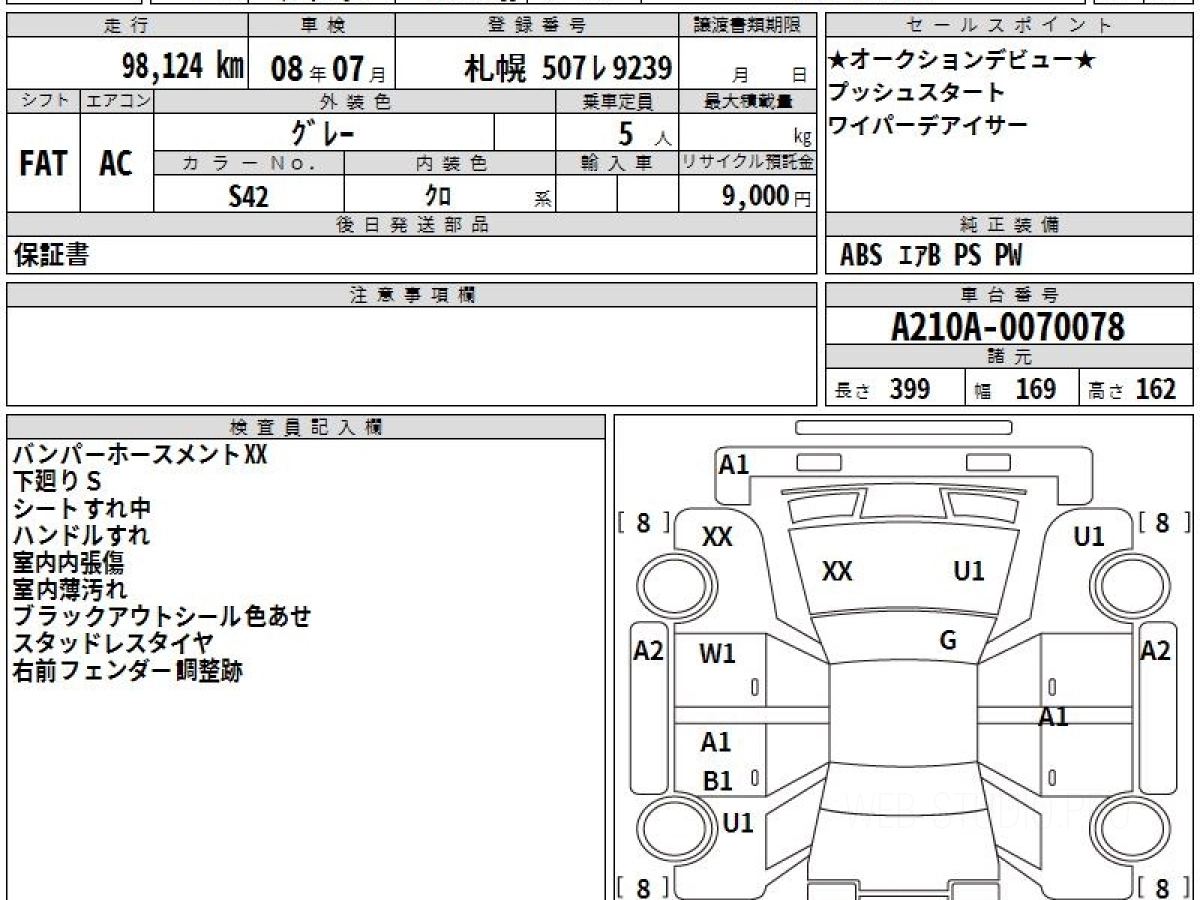Select the 純正装備 header
1200x900 pixels.
tap(1009, 225)
